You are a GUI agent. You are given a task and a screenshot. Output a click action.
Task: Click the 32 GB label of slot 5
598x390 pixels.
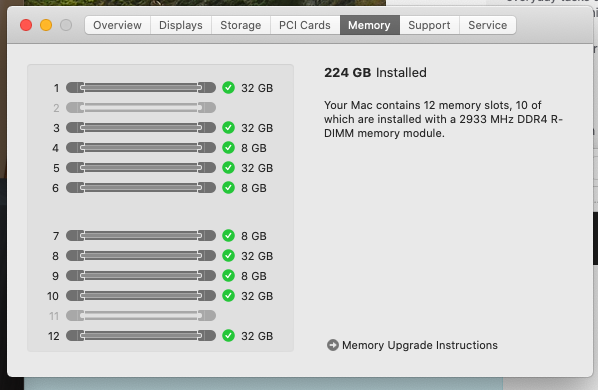pyautogui.click(x=257, y=168)
